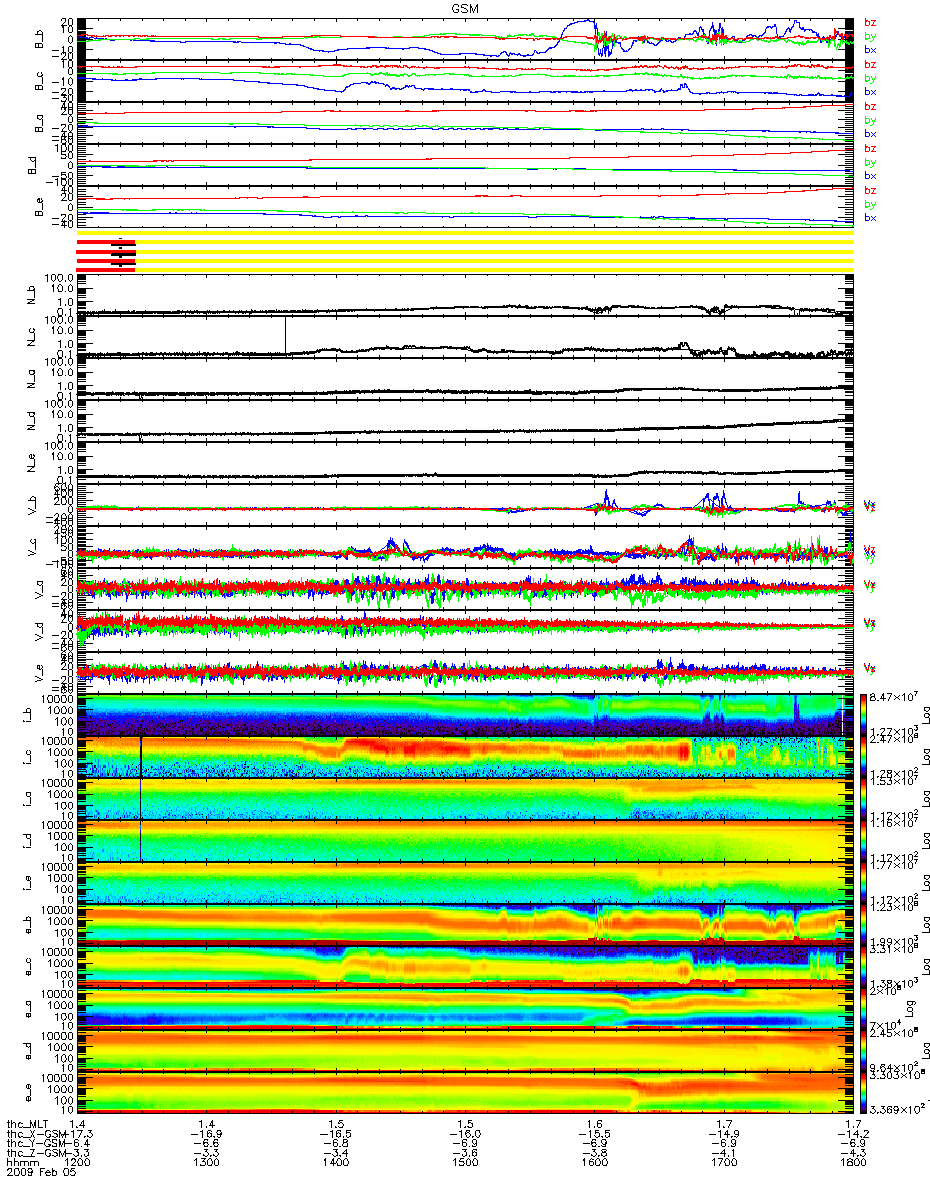930x1200 pixels.
Task: Select the V_d velocity panel label
Action: tap(38, 631)
